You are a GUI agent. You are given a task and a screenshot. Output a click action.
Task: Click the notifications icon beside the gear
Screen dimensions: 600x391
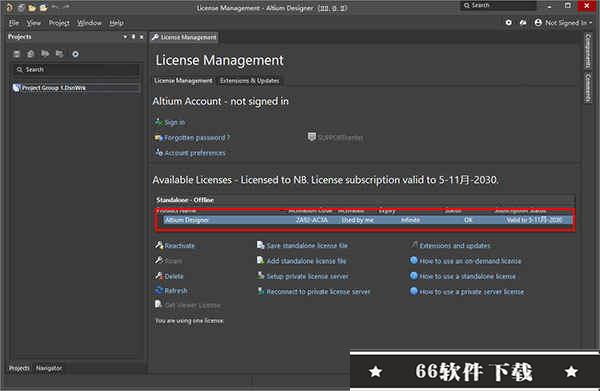point(523,23)
